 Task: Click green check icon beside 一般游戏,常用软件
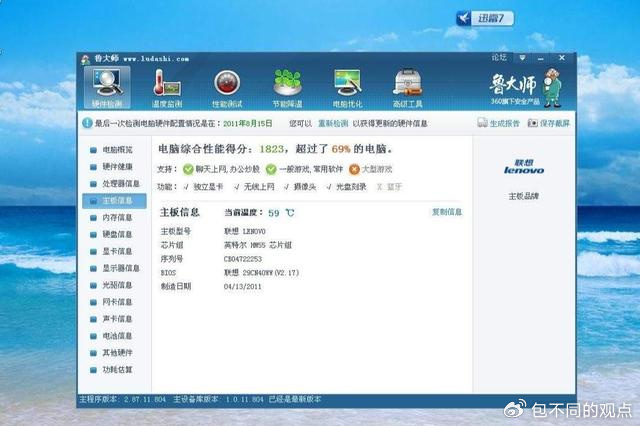click(271, 169)
